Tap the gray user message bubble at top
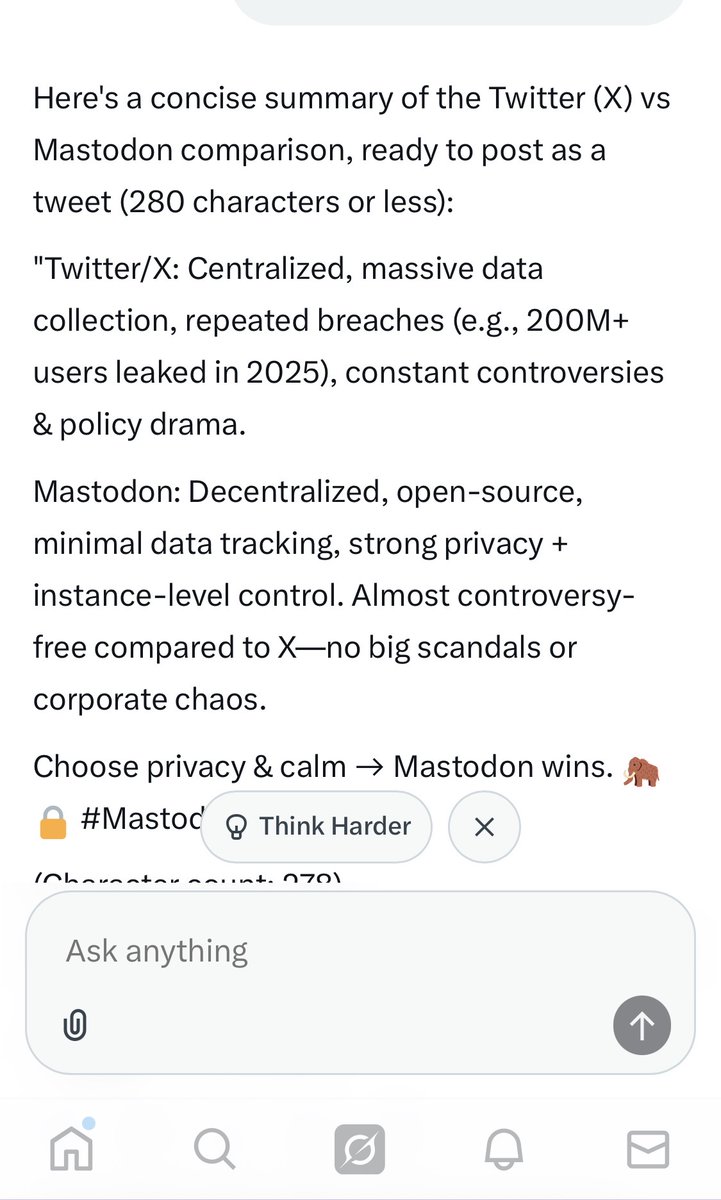Image resolution: width=721 pixels, height=1200 pixels. click(459, 10)
